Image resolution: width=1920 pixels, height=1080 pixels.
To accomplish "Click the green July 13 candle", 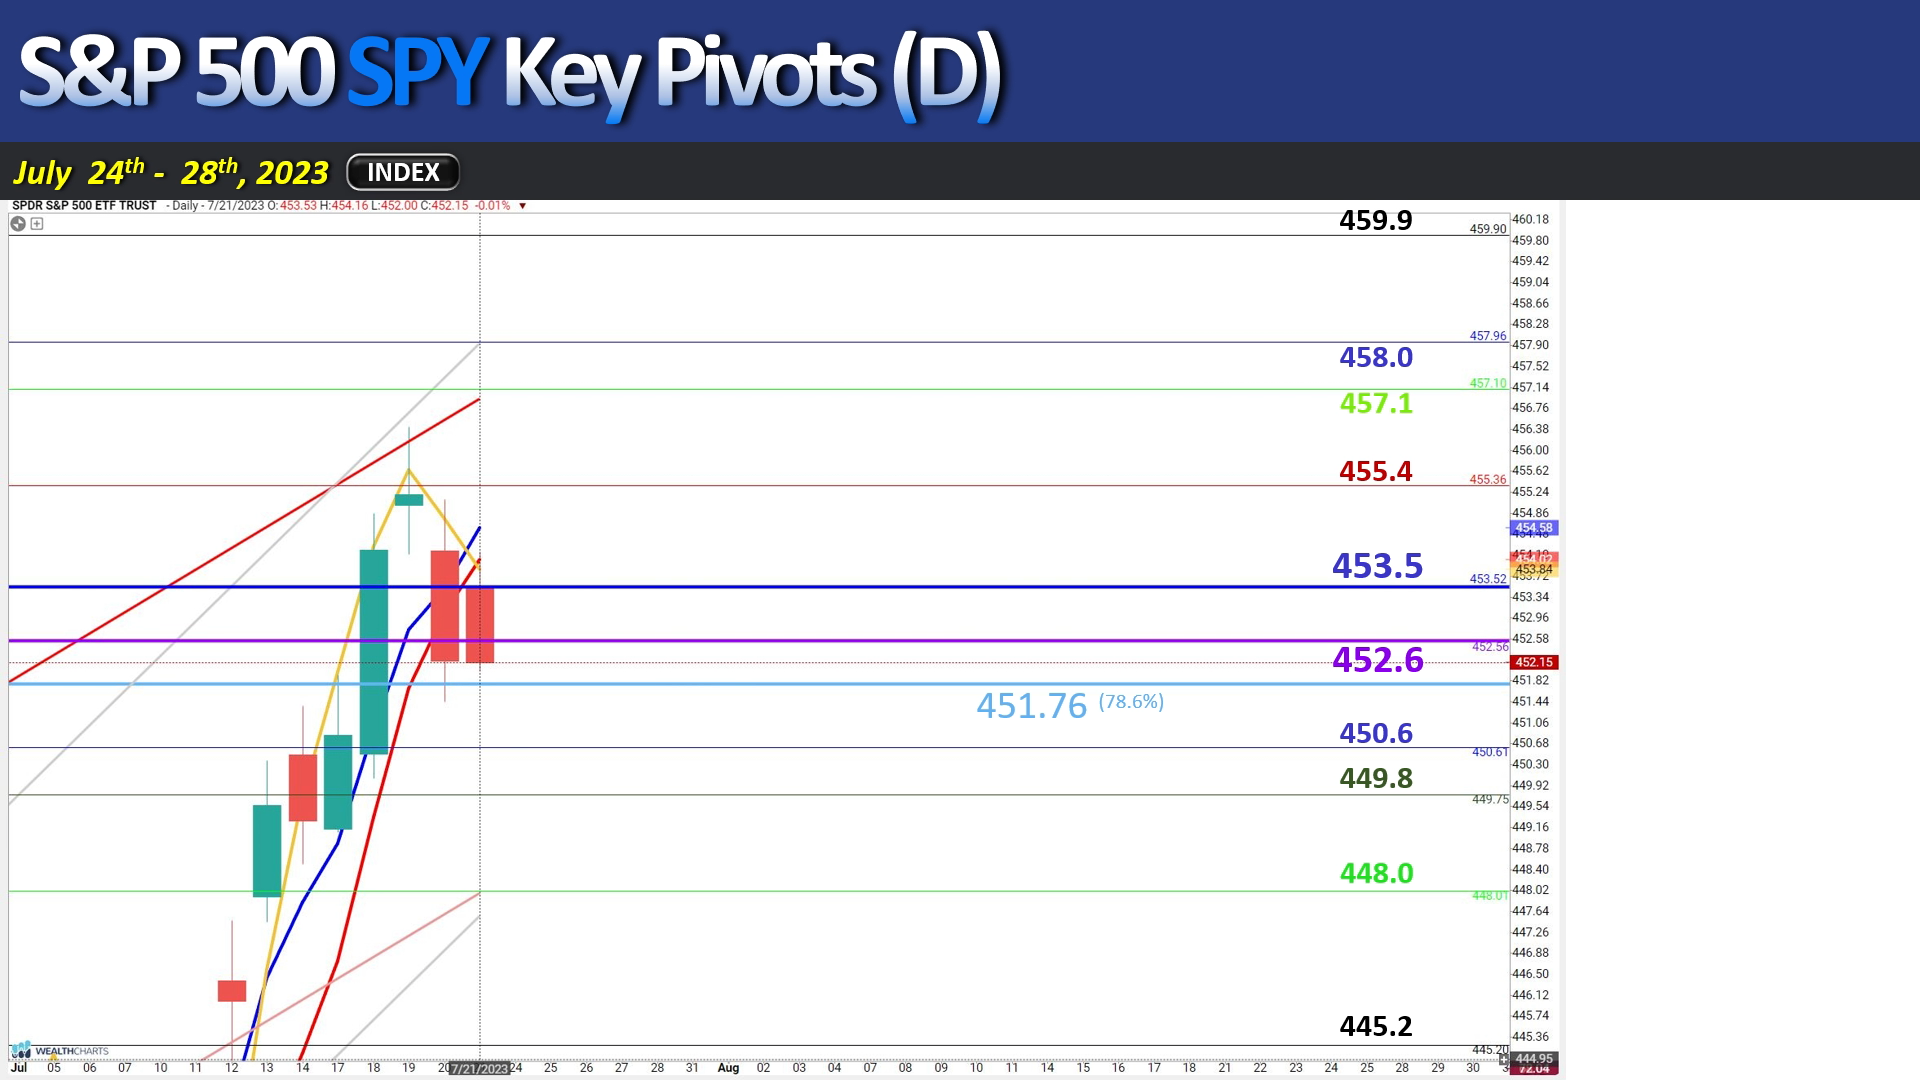I will pos(267,851).
